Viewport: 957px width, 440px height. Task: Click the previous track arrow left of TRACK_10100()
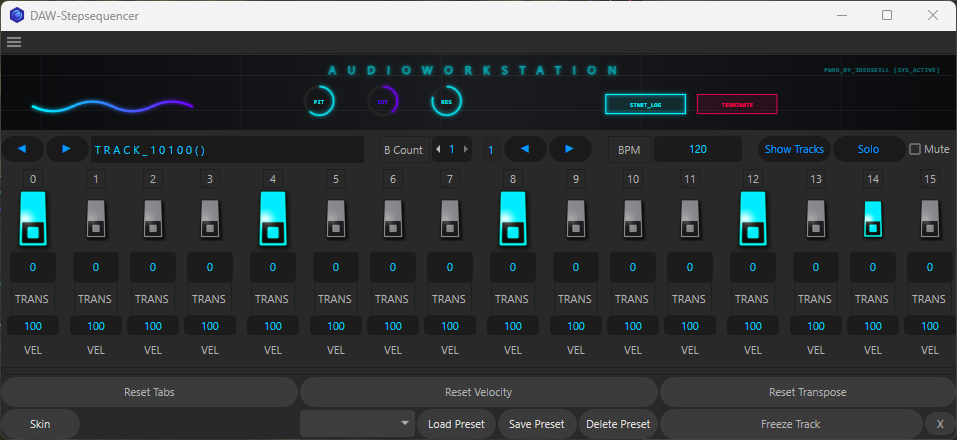(x=23, y=149)
